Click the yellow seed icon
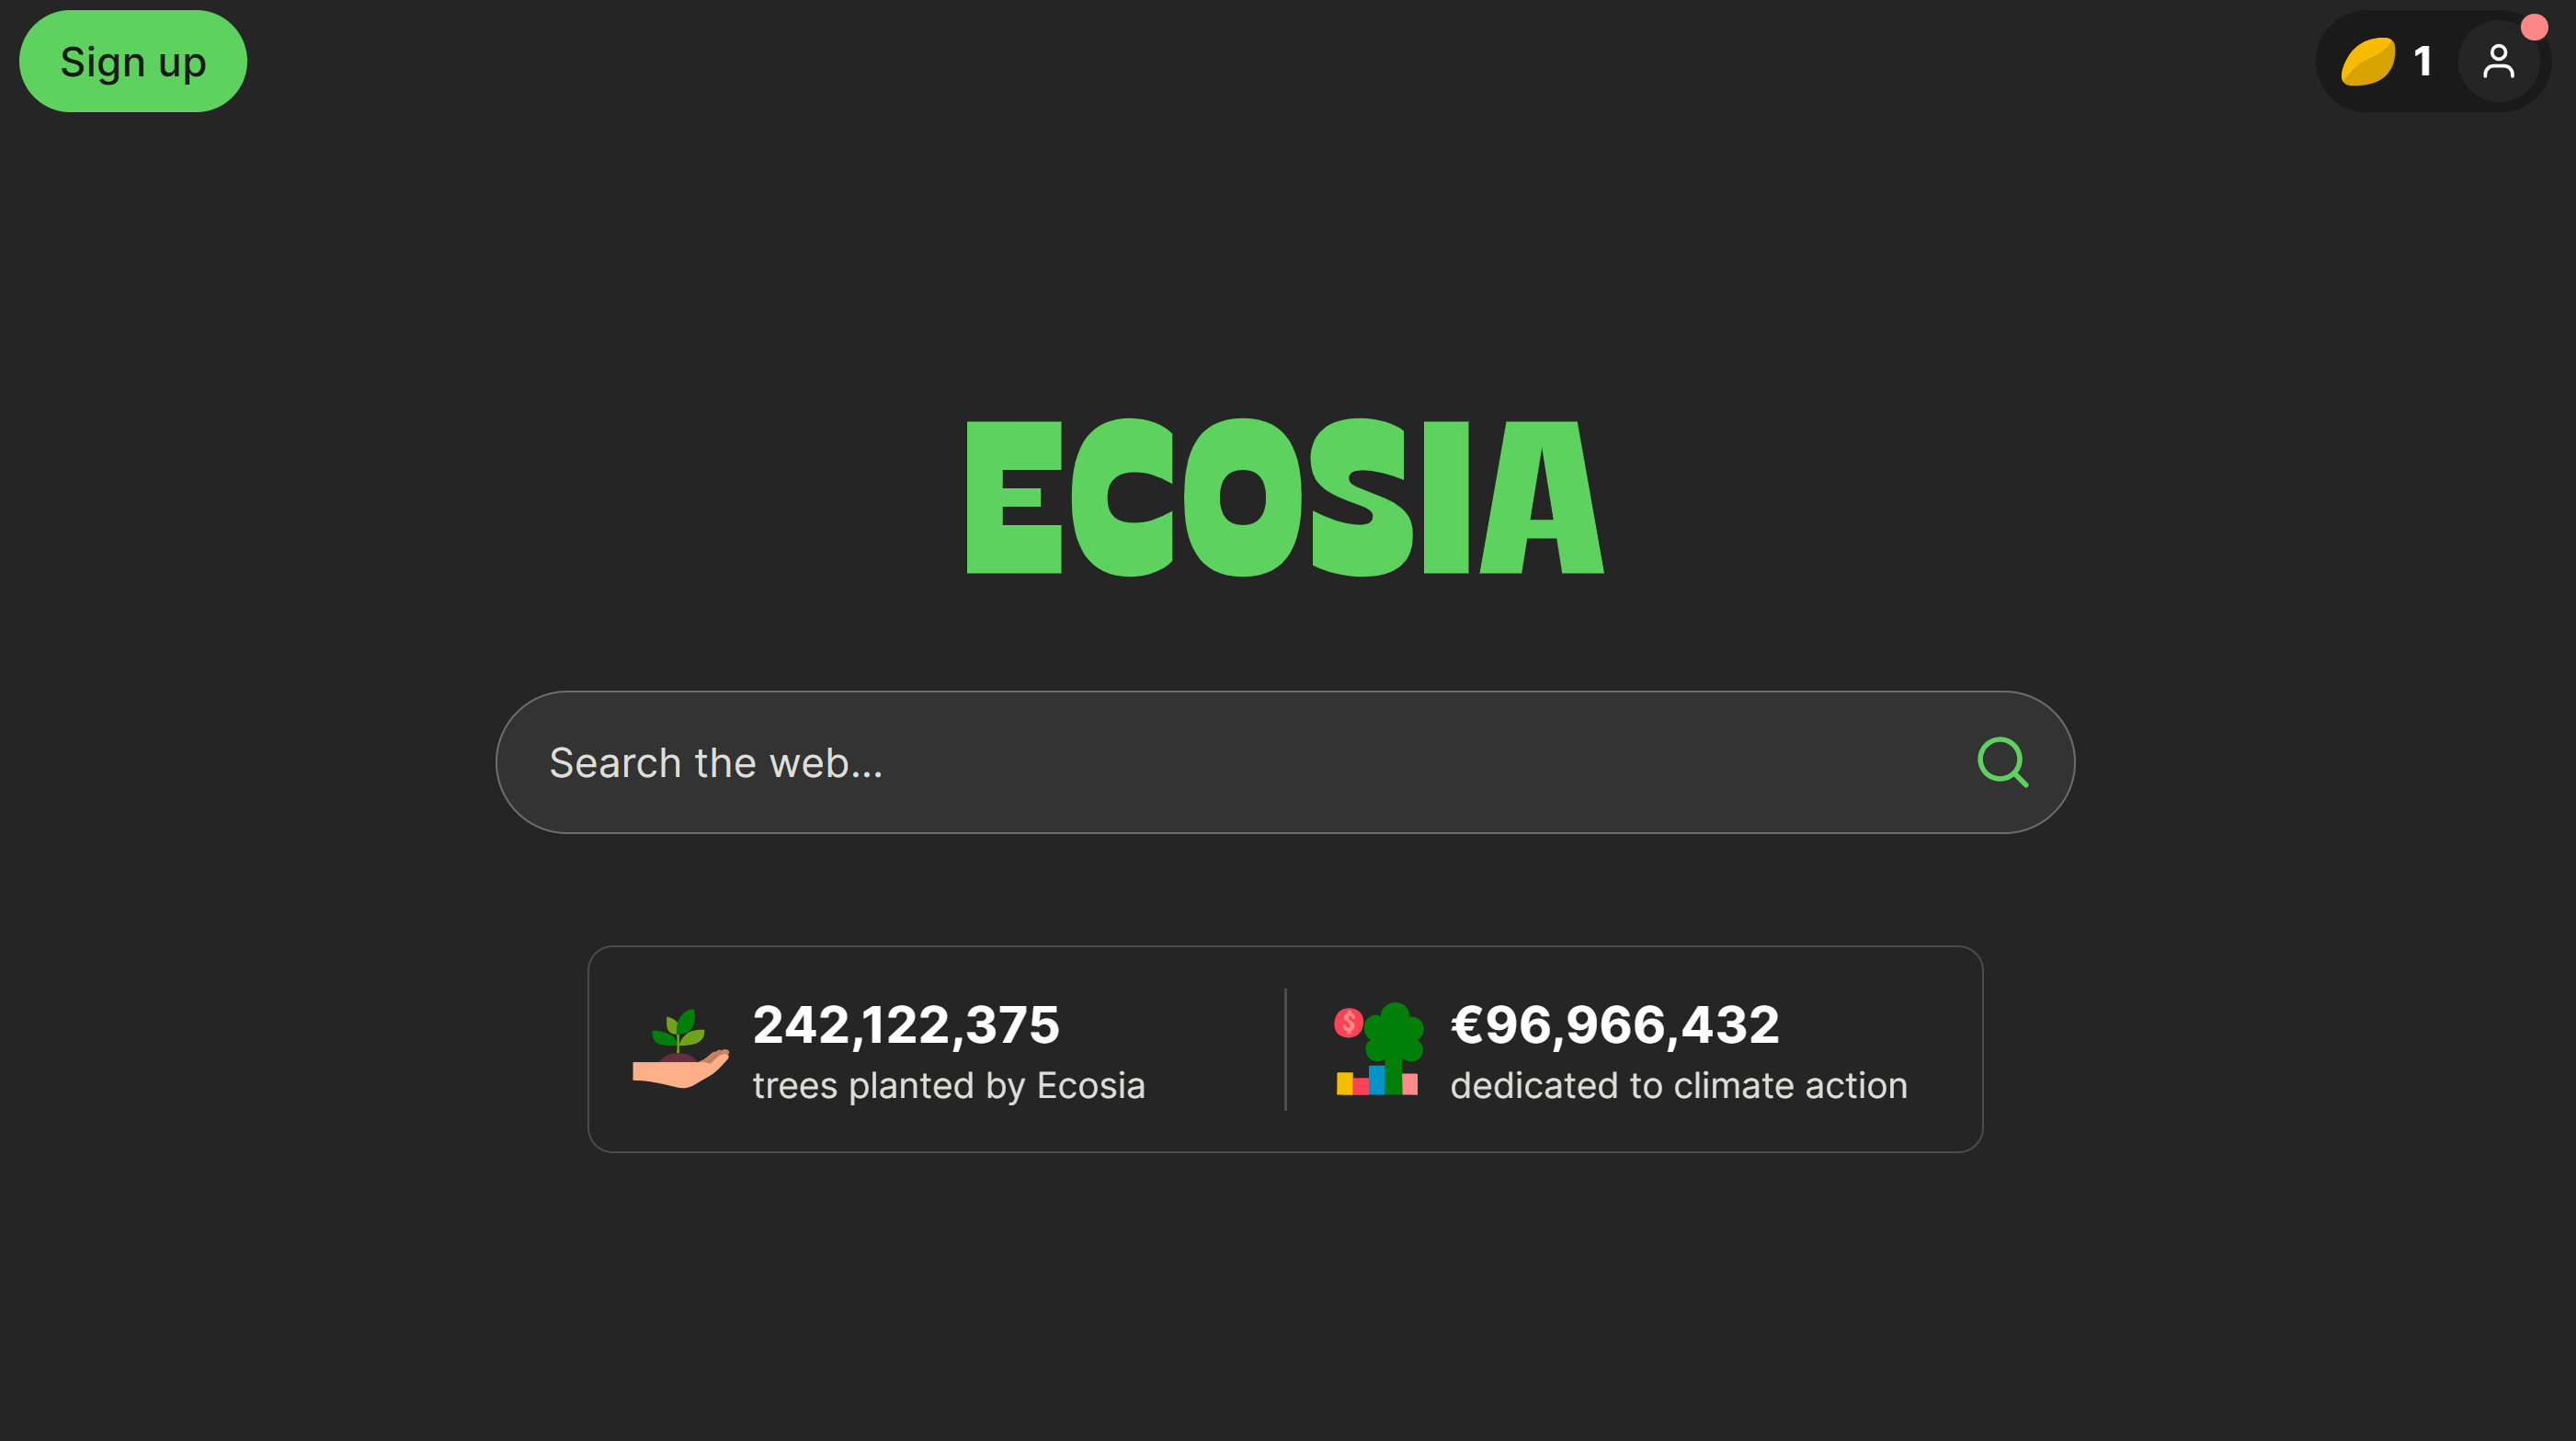2576x1441 pixels. point(2367,62)
